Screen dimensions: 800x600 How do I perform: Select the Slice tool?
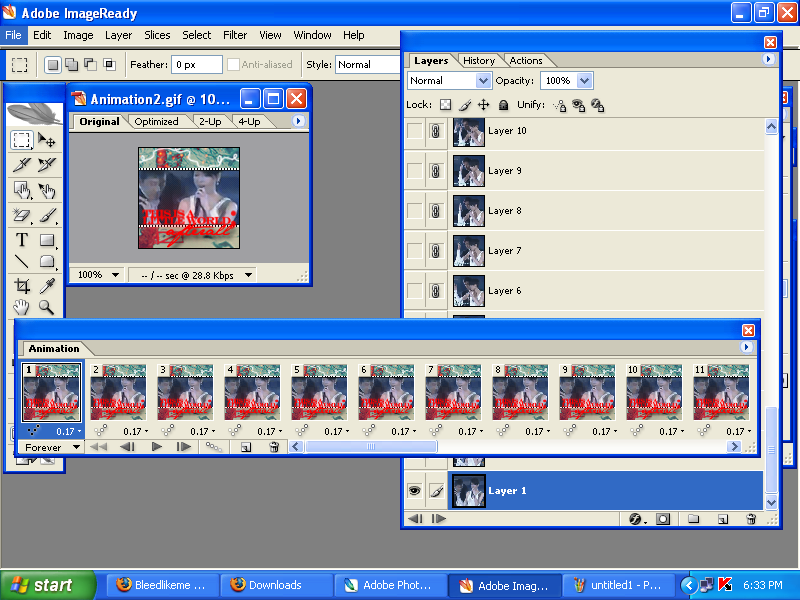pyautogui.click(x=21, y=165)
